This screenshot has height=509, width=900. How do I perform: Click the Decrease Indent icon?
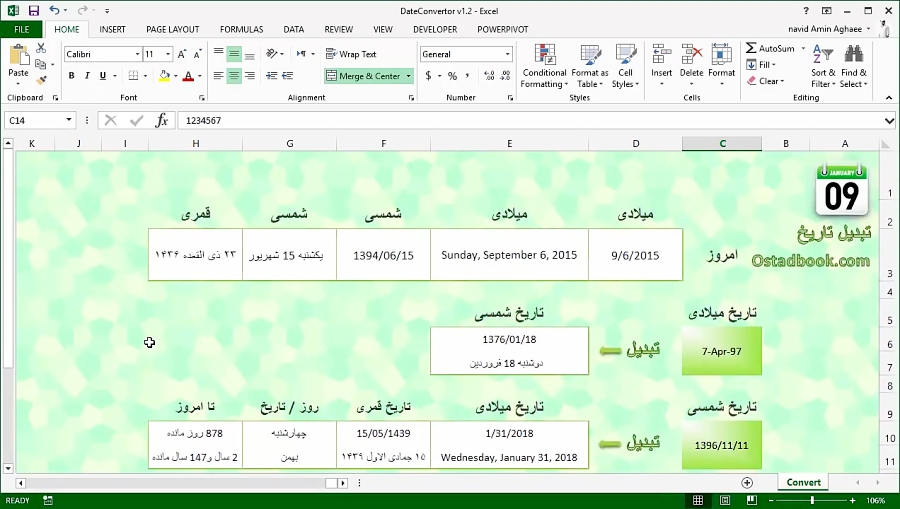(271, 75)
